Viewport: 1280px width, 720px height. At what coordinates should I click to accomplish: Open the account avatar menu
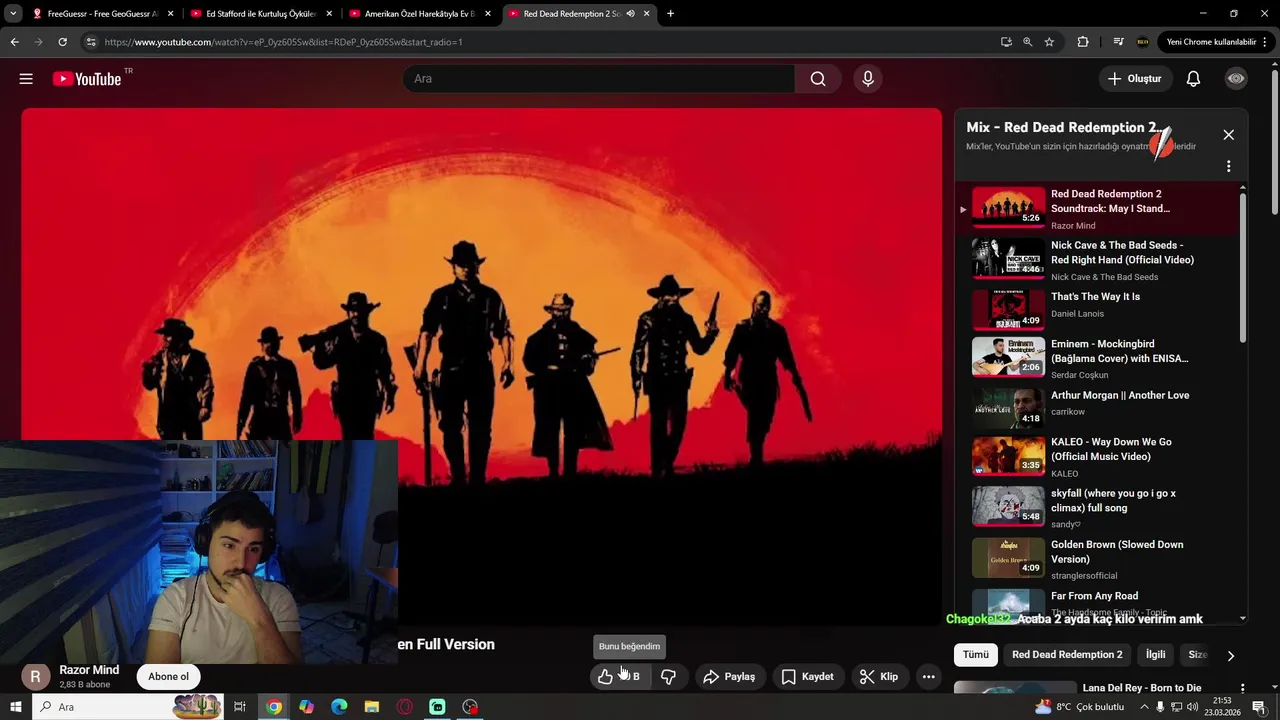tap(1236, 79)
